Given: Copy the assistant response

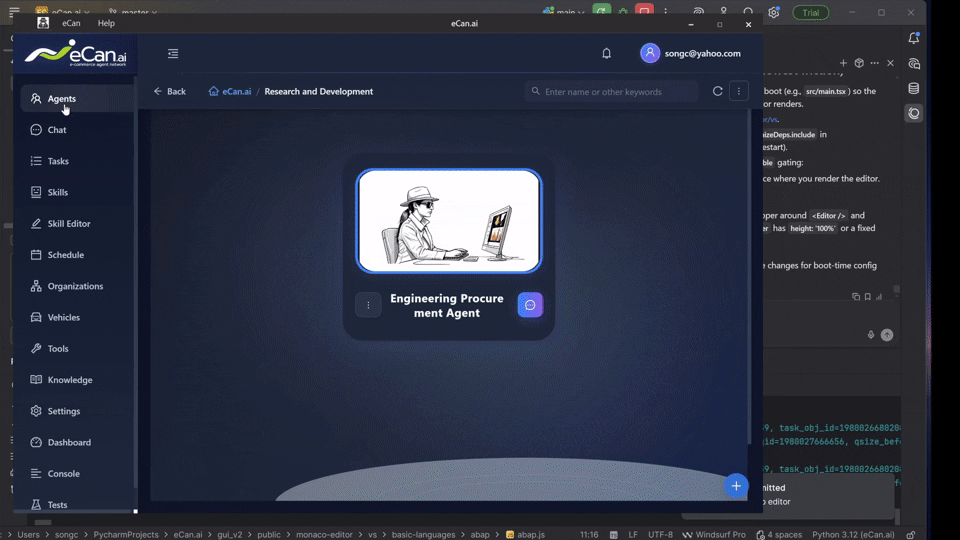Looking at the screenshot, I should tap(855, 297).
